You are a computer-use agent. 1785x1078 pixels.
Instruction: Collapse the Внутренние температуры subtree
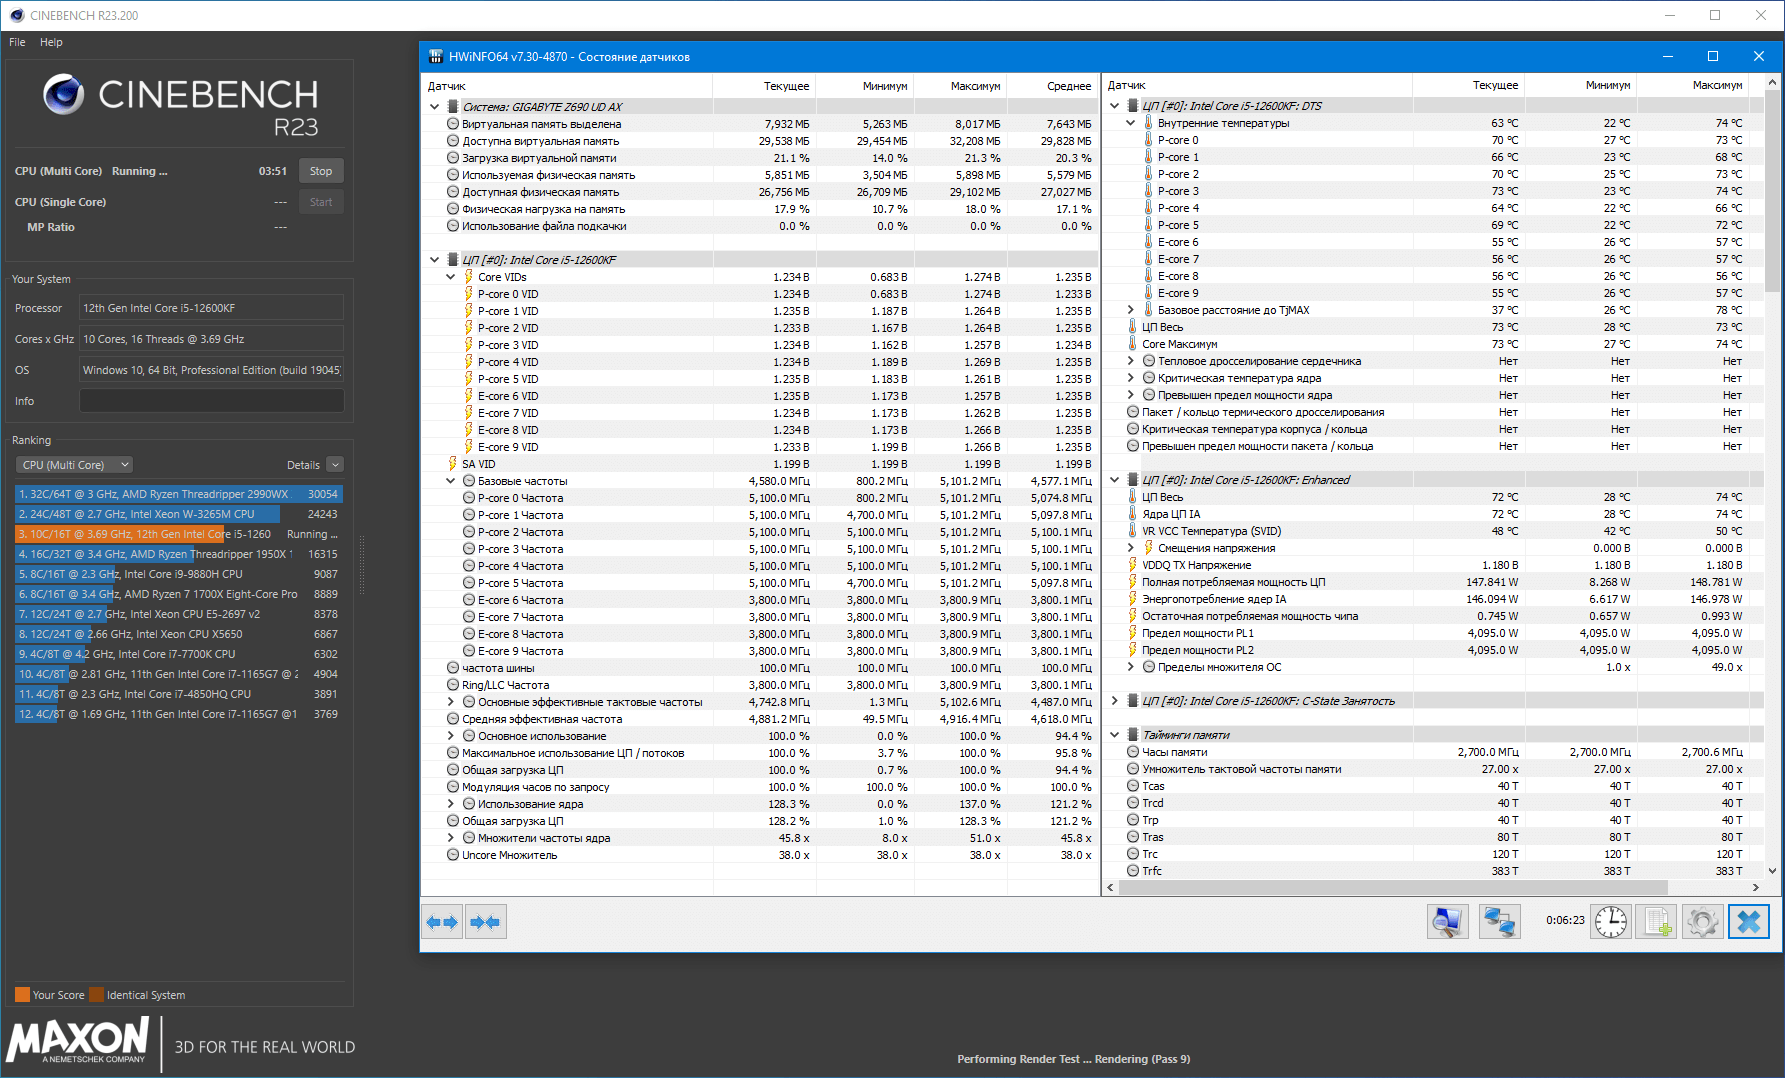[x=1130, y=123]
